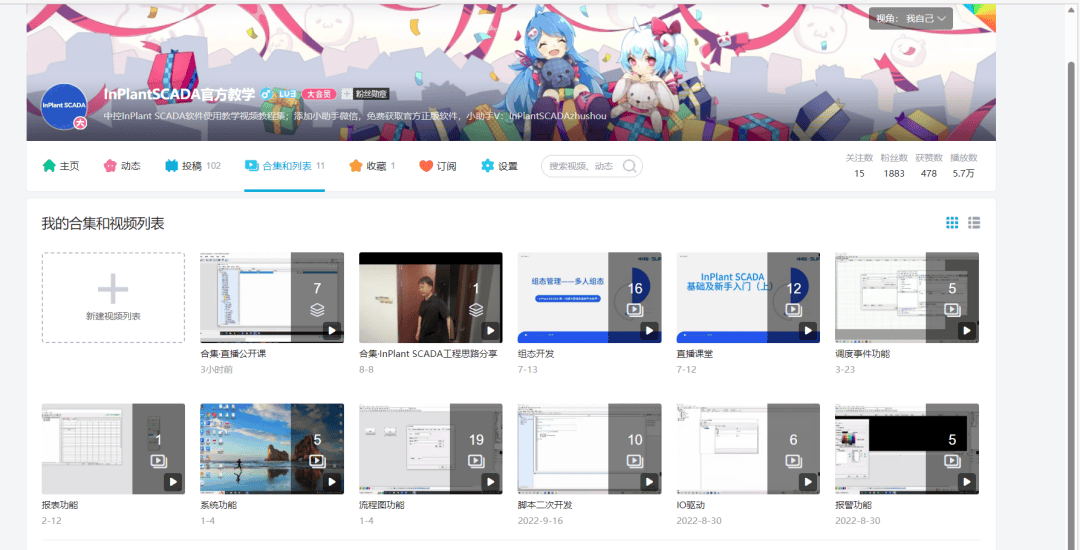Image resolution: width=1080 pixels, height=550 pixels.
Task: Go to the 订阅 subscriptions tab
Action: pos(437,166)
